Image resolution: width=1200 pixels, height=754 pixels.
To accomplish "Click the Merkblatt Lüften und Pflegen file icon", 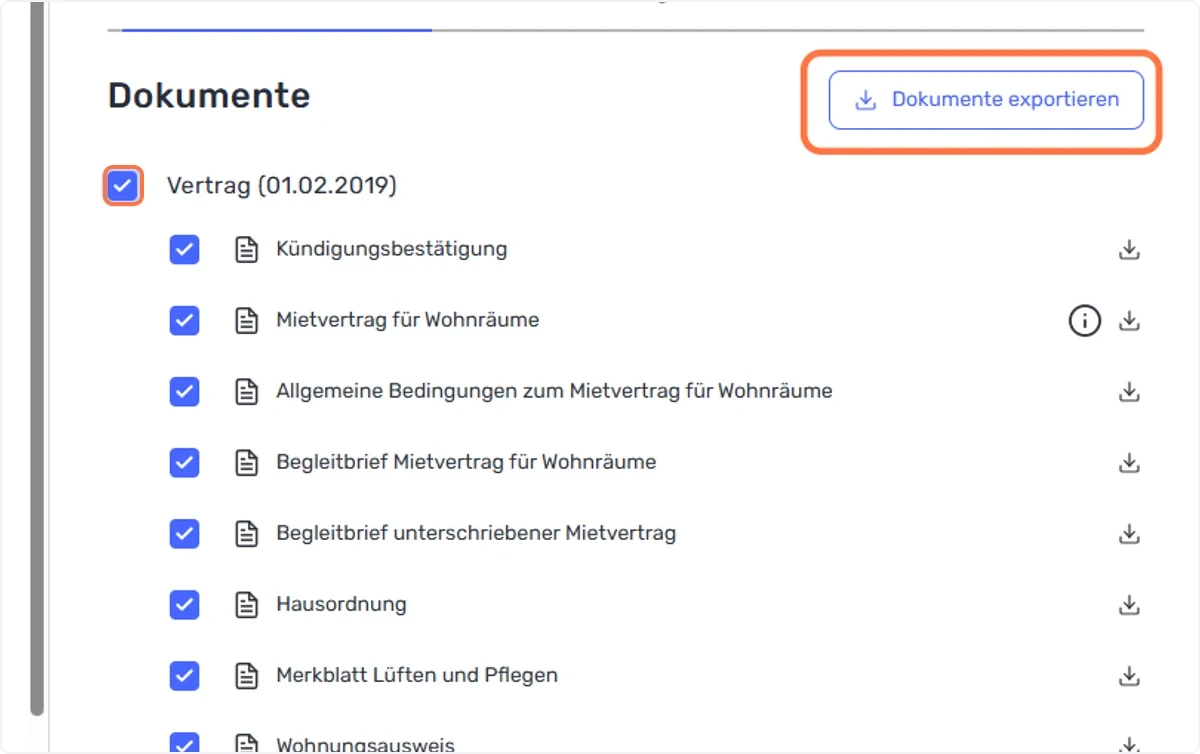I will [x=246, y=676].
